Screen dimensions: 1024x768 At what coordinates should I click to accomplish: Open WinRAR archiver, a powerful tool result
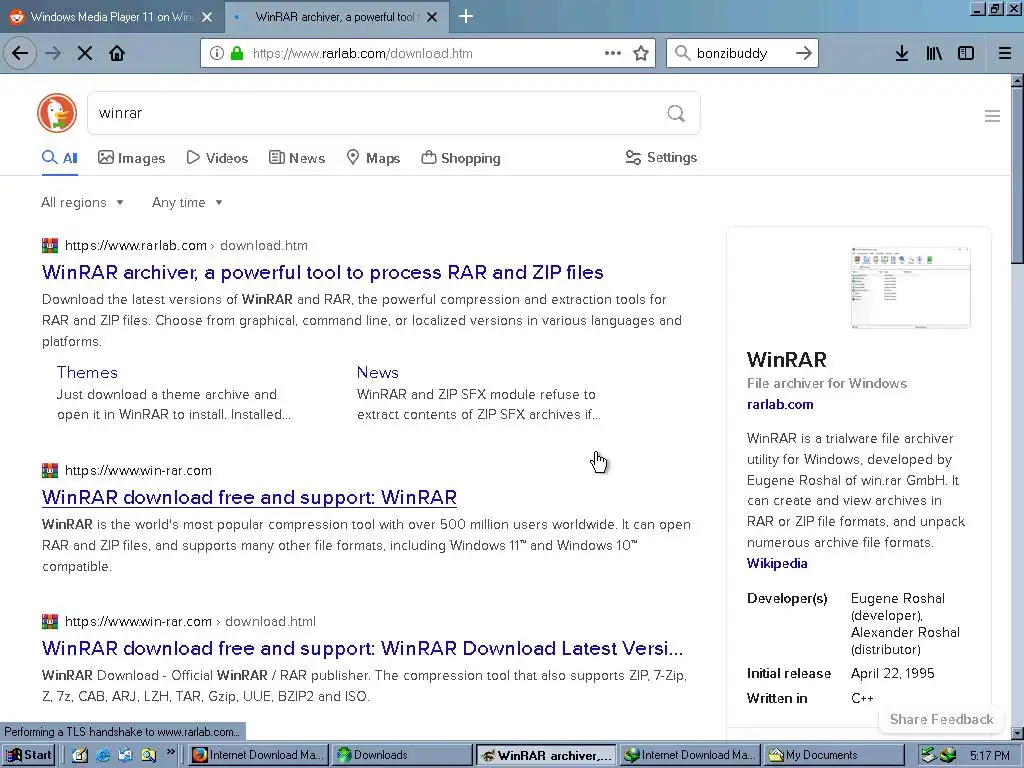click(323, 272)
